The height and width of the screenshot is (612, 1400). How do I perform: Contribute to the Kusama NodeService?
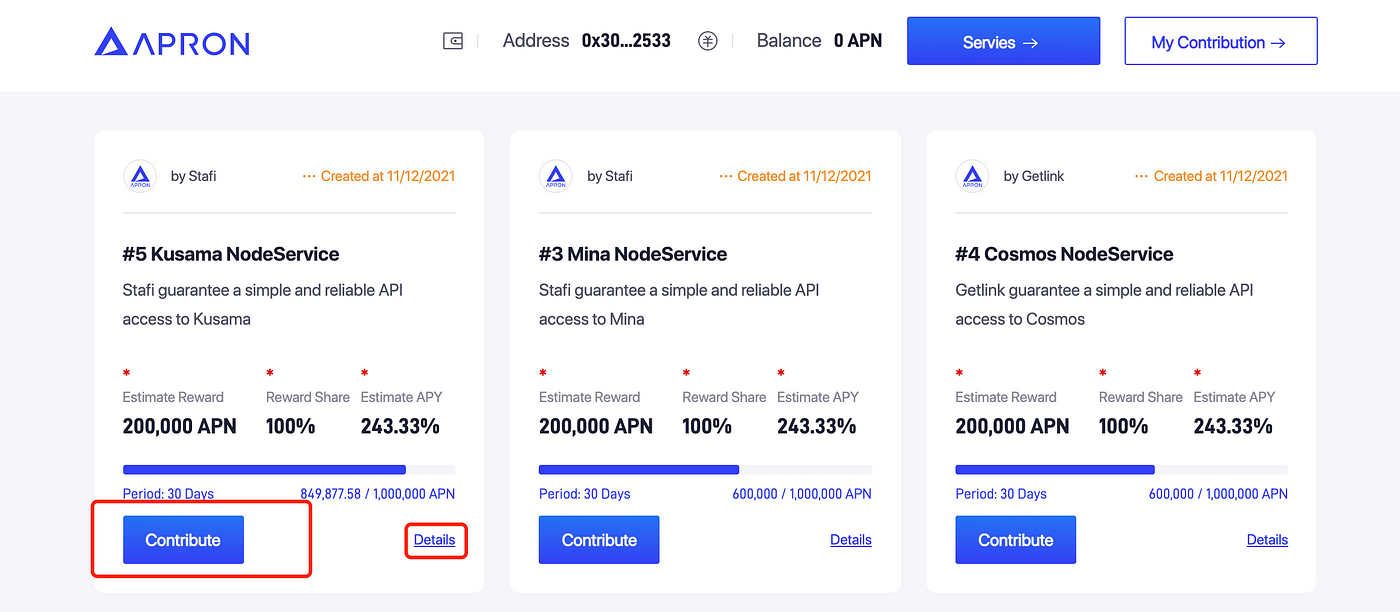pos(183,540)
